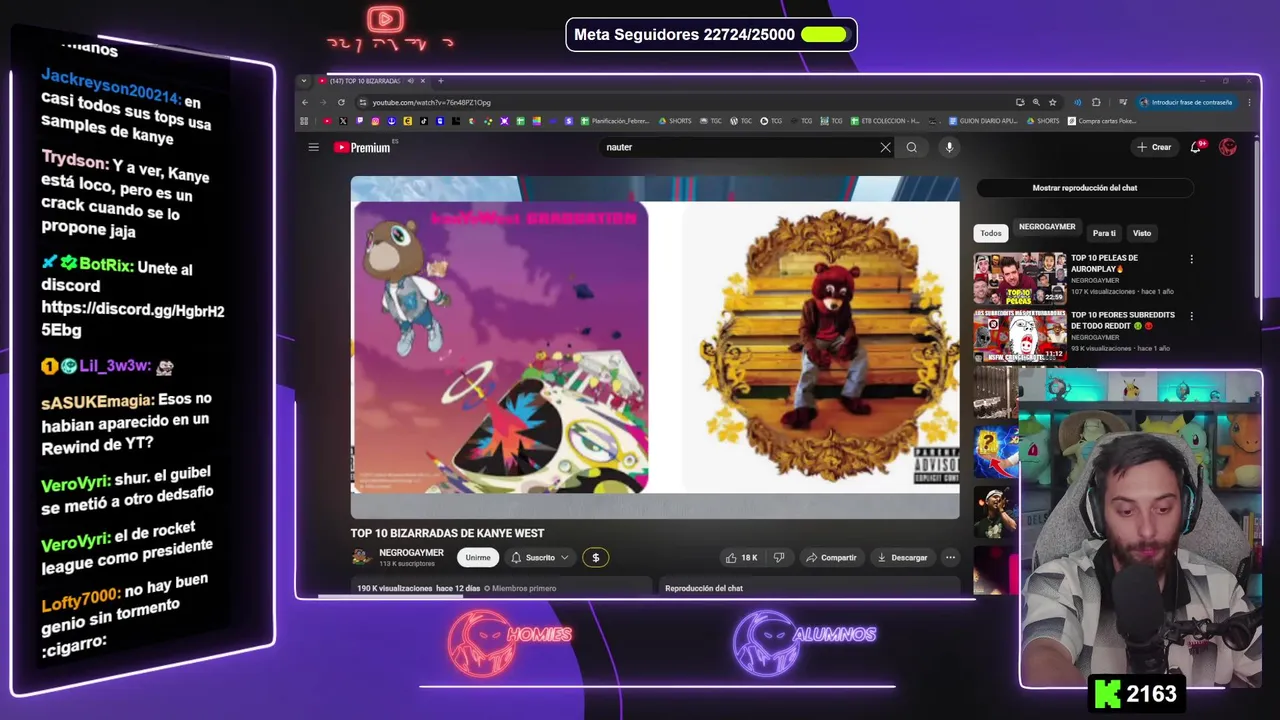Viewport: 1280px width, 720px height.
Task: Open the YouTube bookmark in bookmarks bar
Action: [x=327, y=121]
